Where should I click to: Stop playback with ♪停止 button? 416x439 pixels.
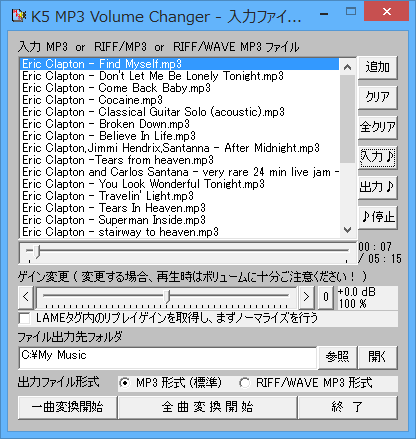pos(378,217)
